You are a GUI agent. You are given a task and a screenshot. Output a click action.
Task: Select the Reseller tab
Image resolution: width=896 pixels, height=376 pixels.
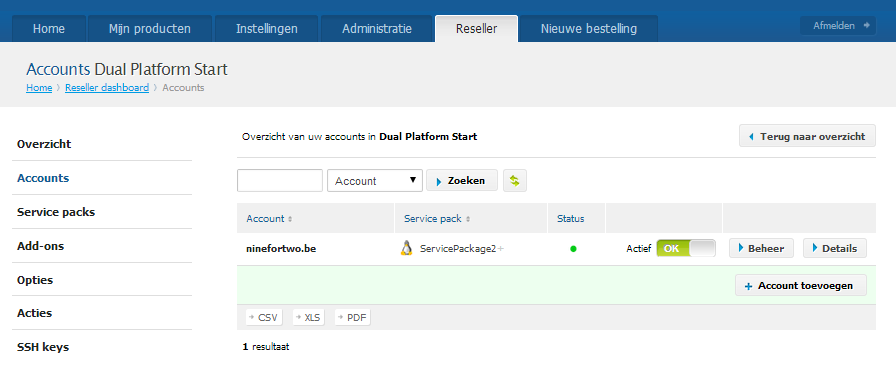pos(477,29)
